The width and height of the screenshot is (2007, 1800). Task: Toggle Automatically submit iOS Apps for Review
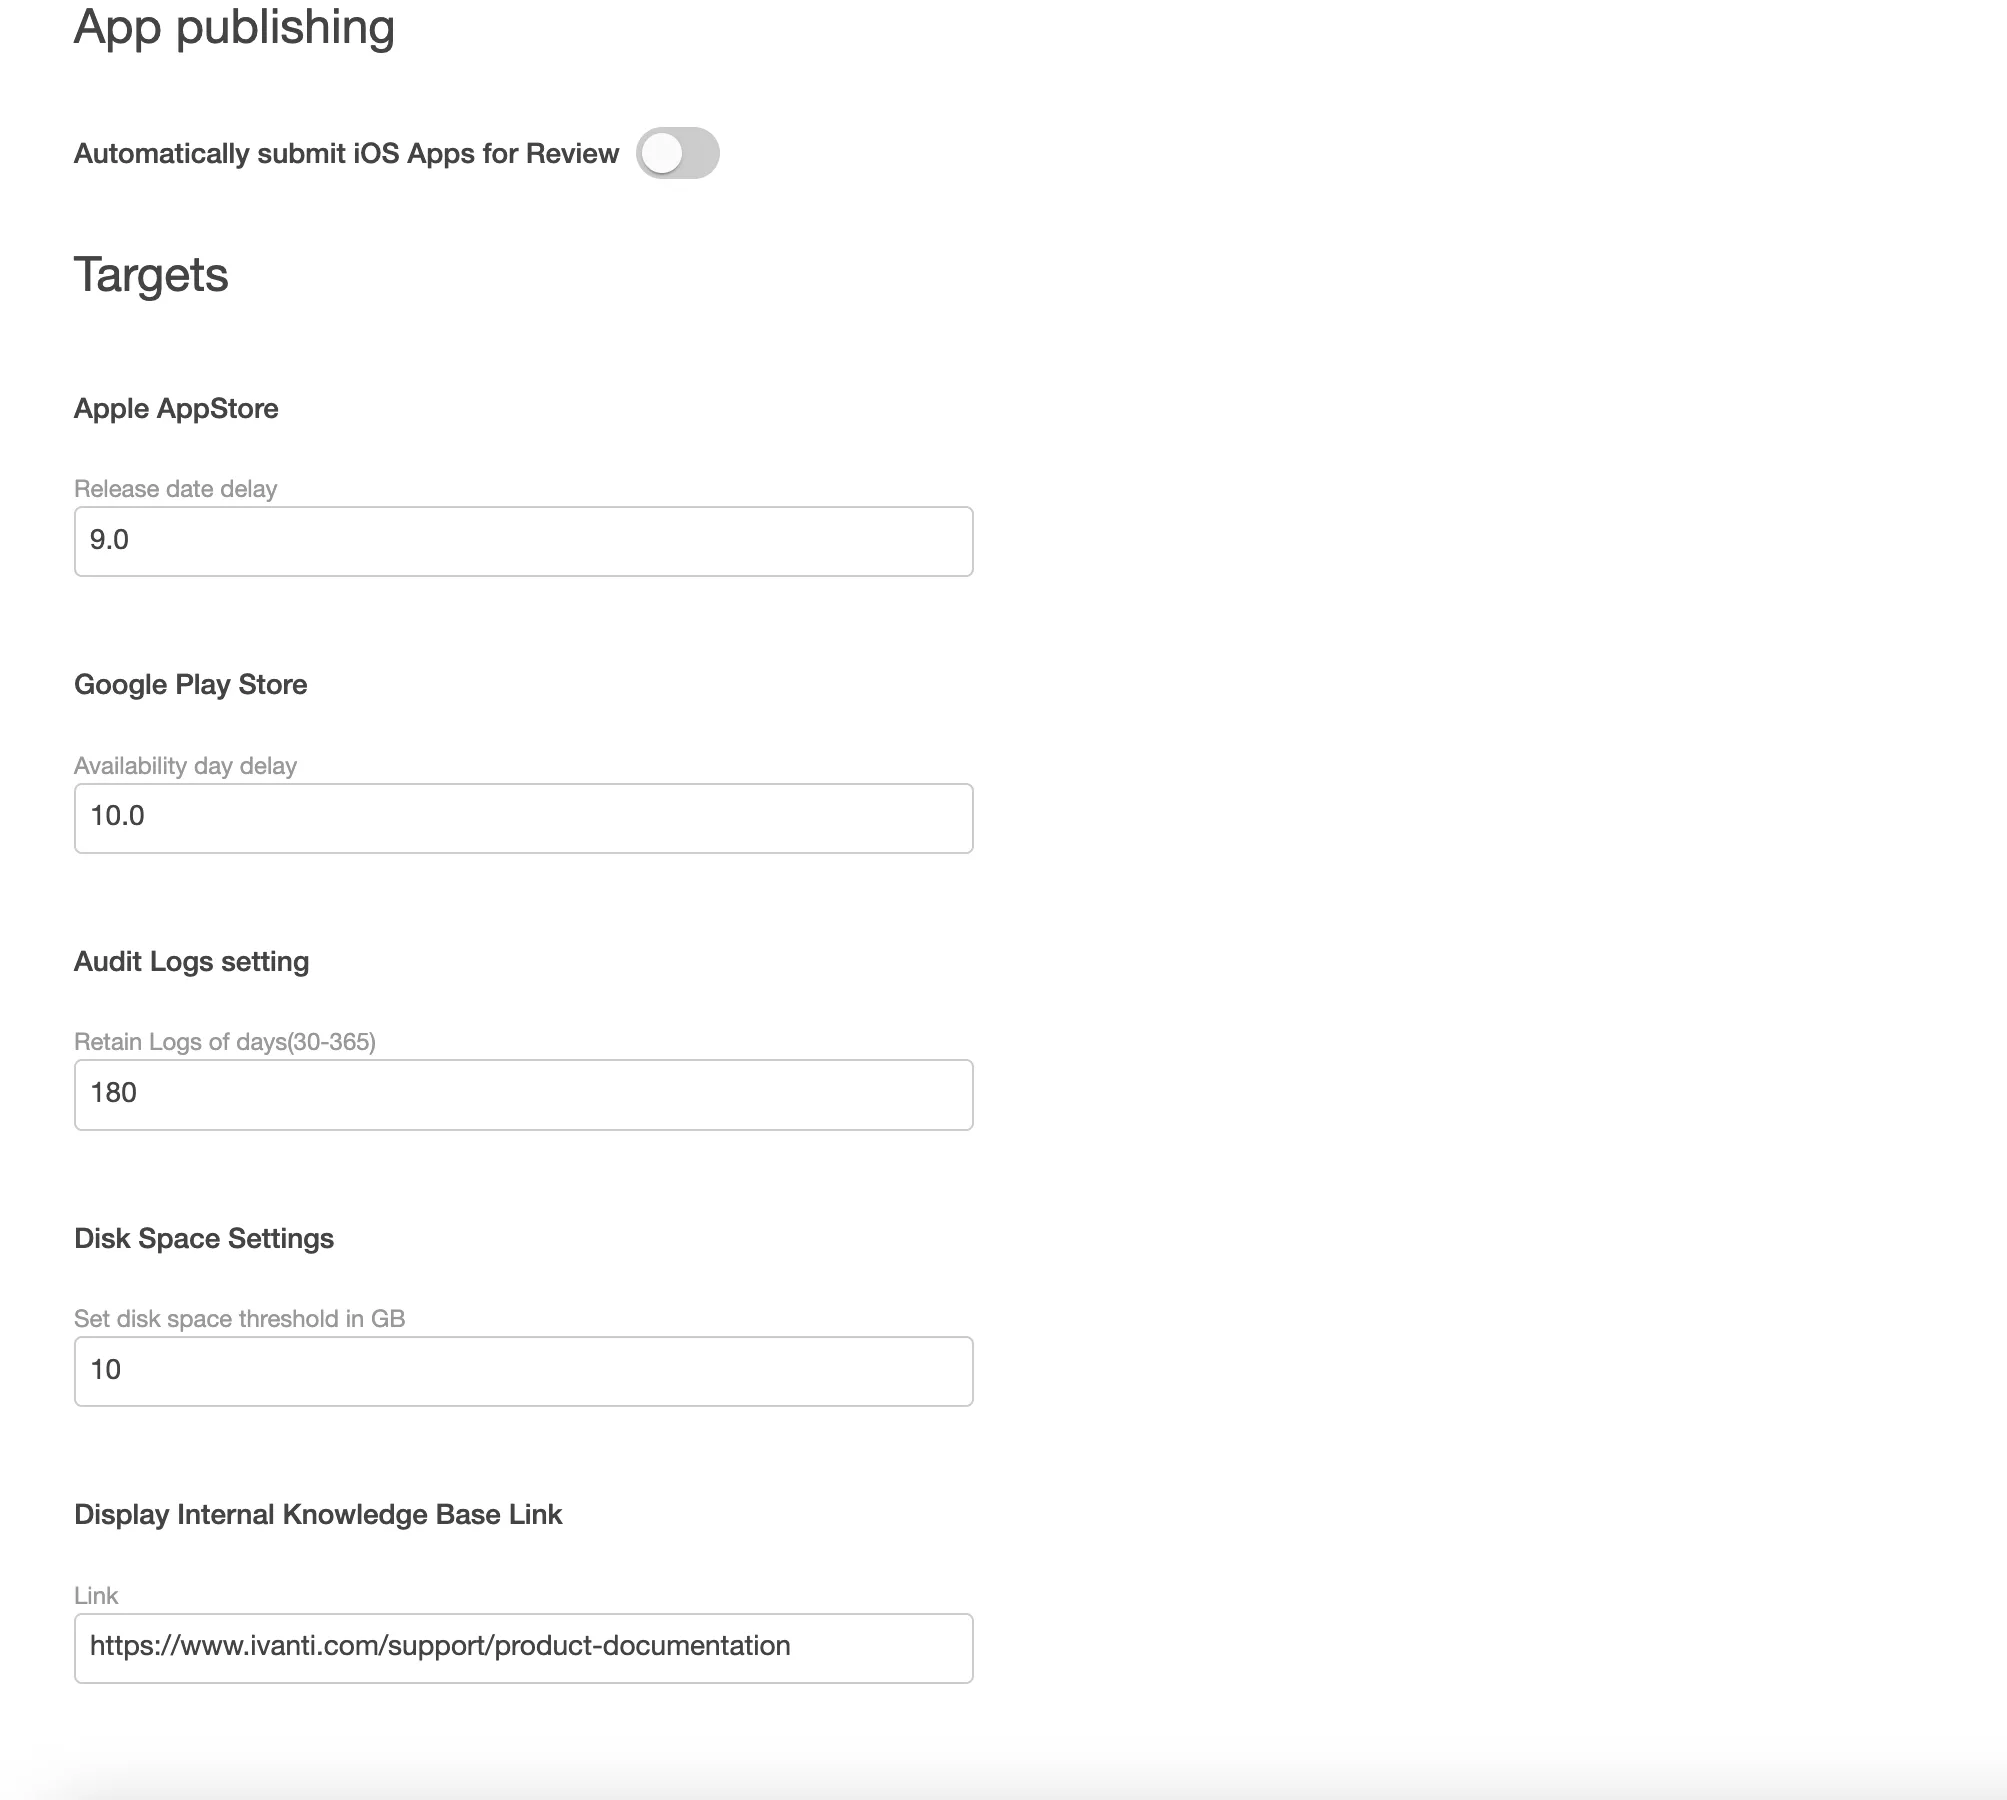tap(678, 153)
